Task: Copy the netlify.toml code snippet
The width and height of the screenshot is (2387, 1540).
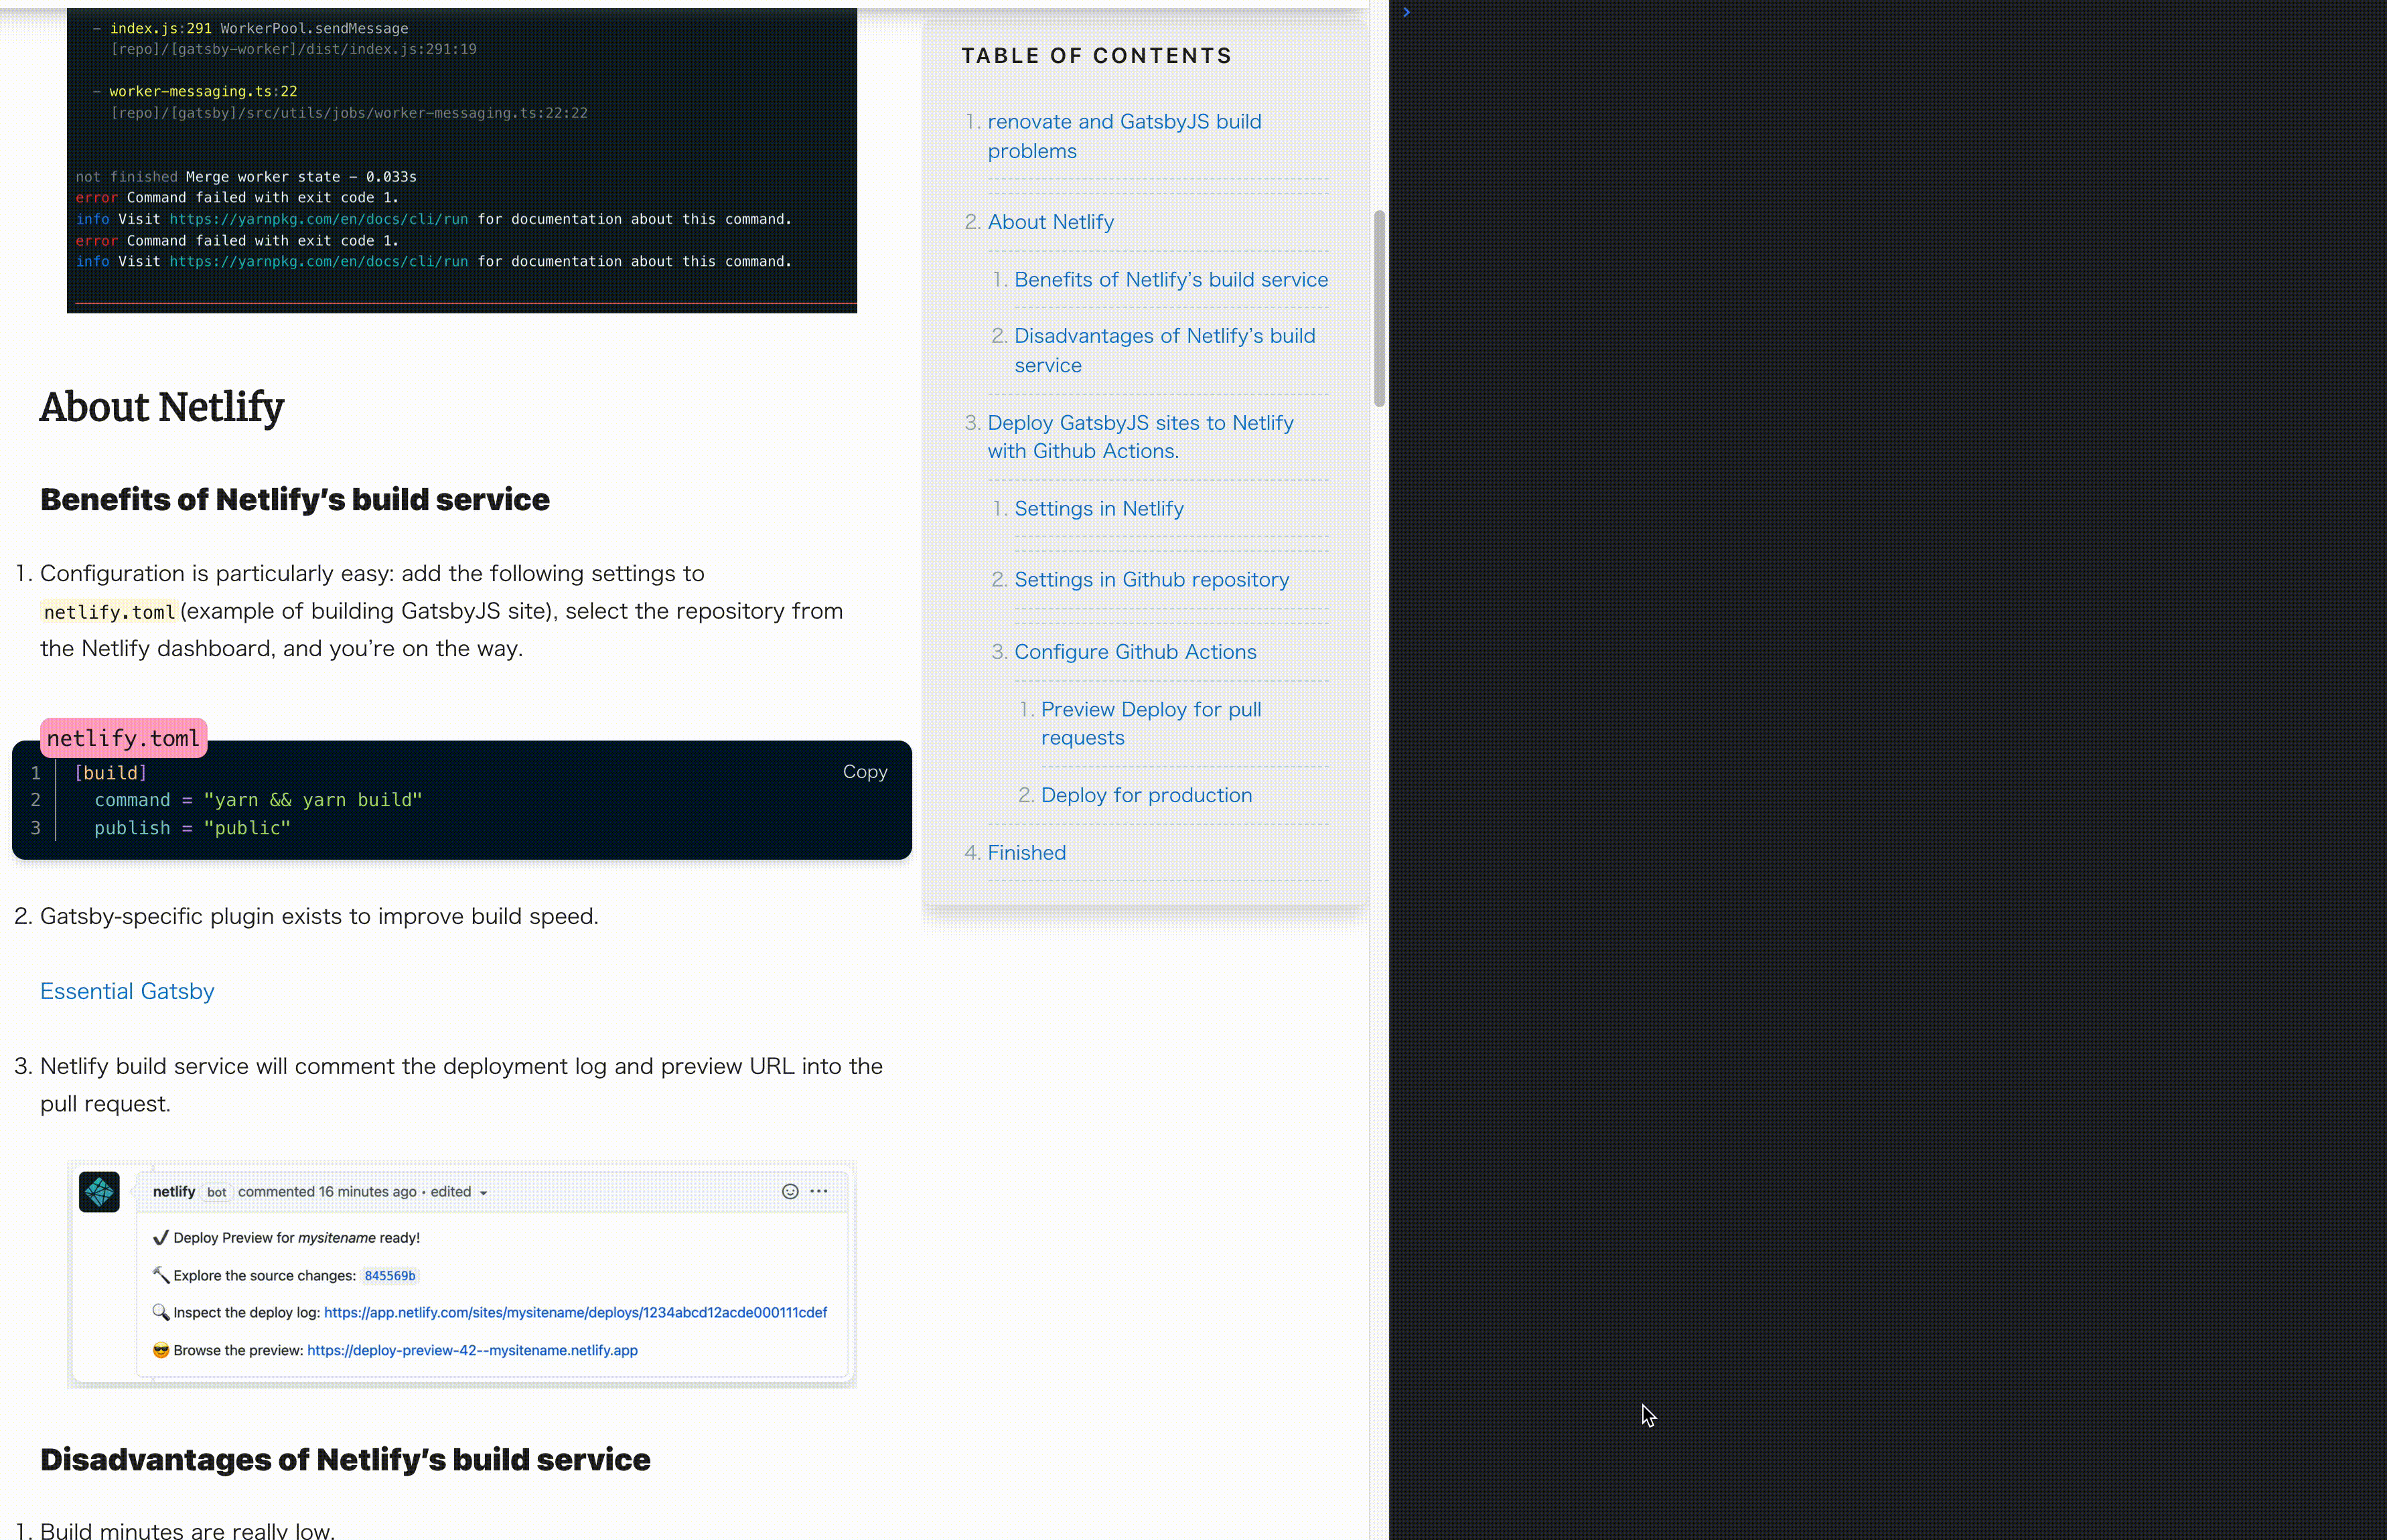Action: [864, 772]
